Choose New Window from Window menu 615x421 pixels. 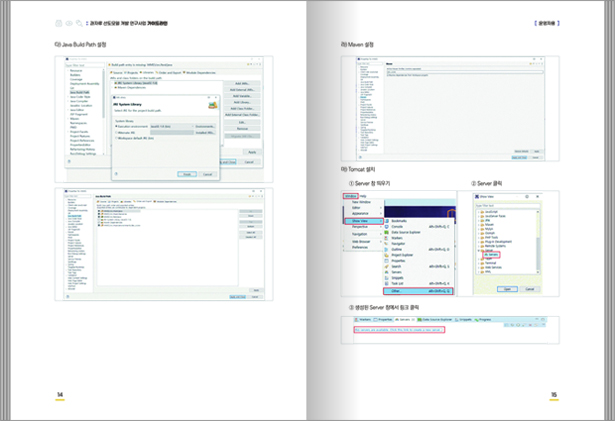coord(361,202)
